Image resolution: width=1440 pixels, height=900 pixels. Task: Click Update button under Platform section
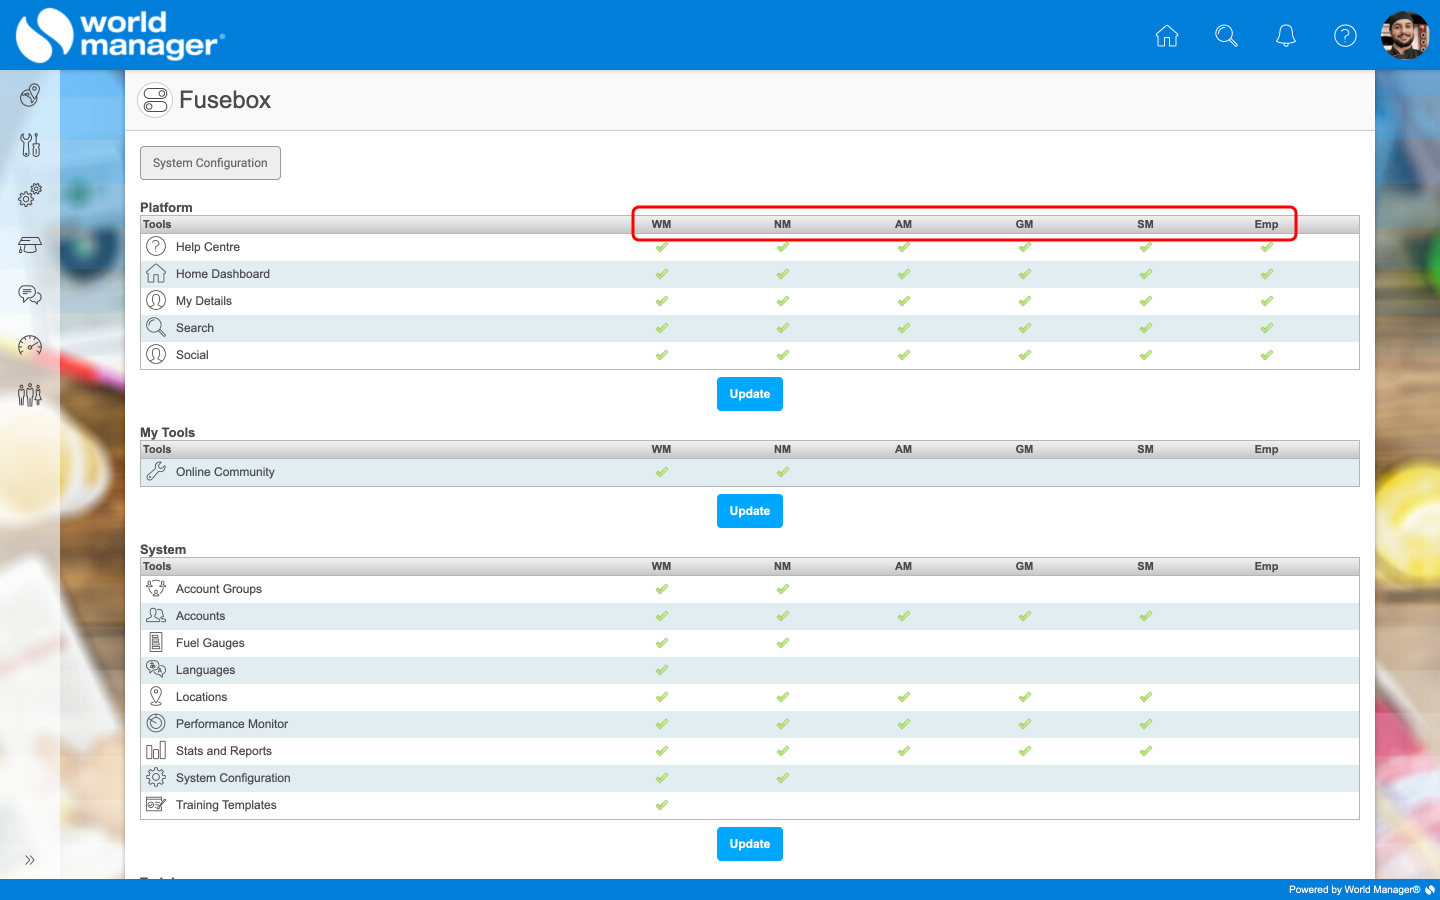tap(750, 394)
